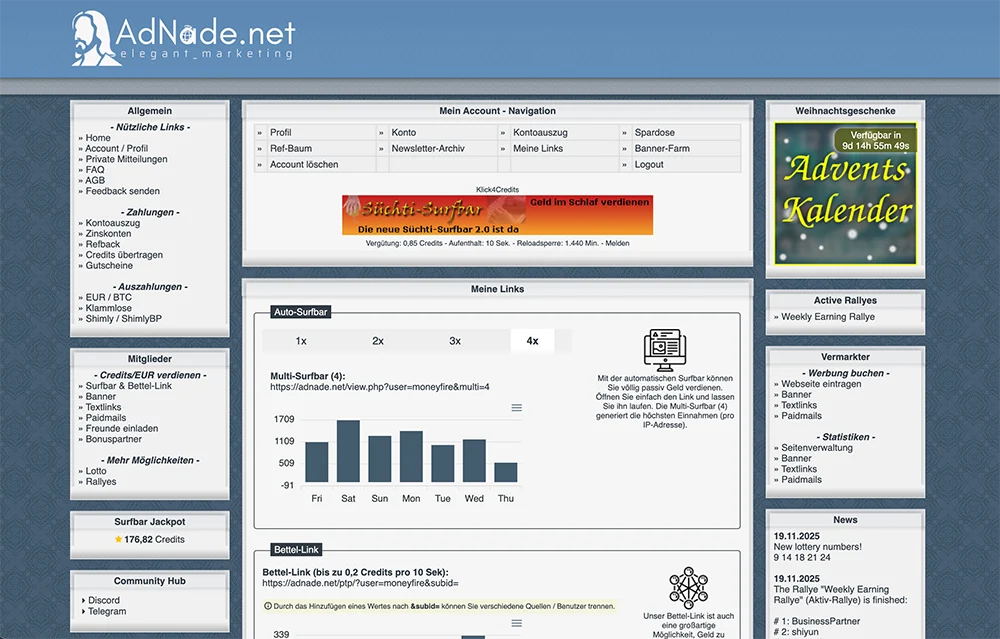
Task: Open Weekly Earning Rallye link
Action: [x=827, y=317]
